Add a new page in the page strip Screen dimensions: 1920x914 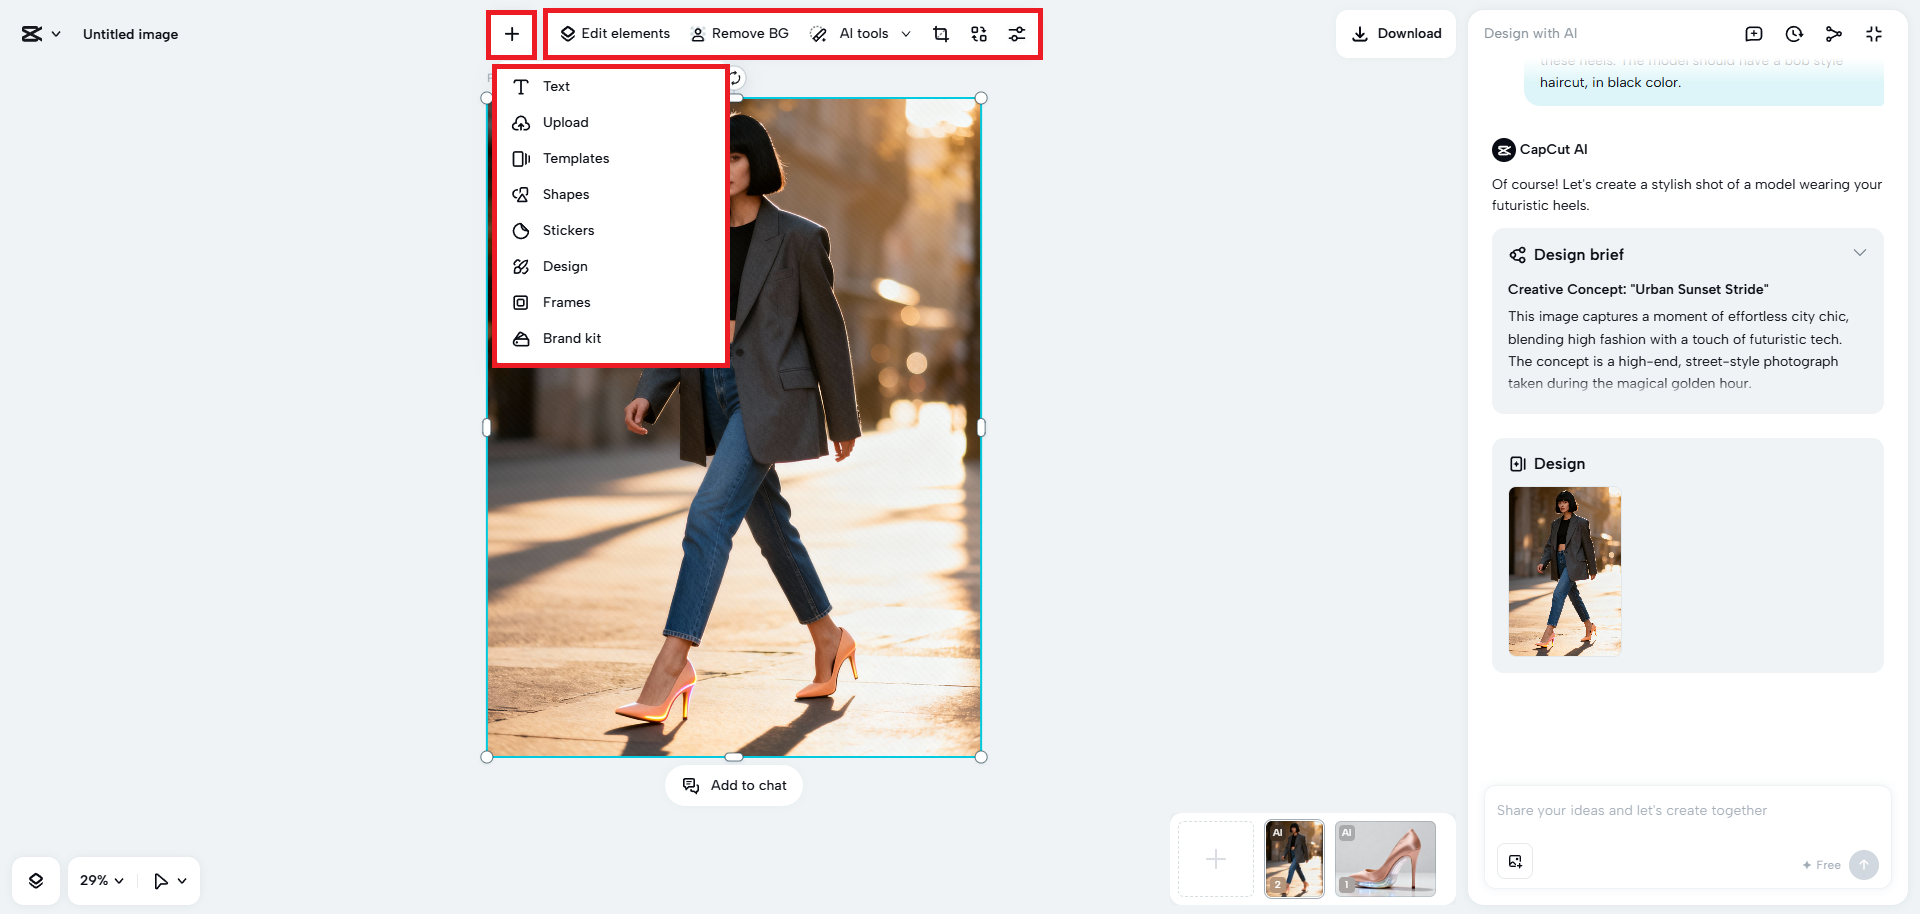click(x=1216, y=859)
